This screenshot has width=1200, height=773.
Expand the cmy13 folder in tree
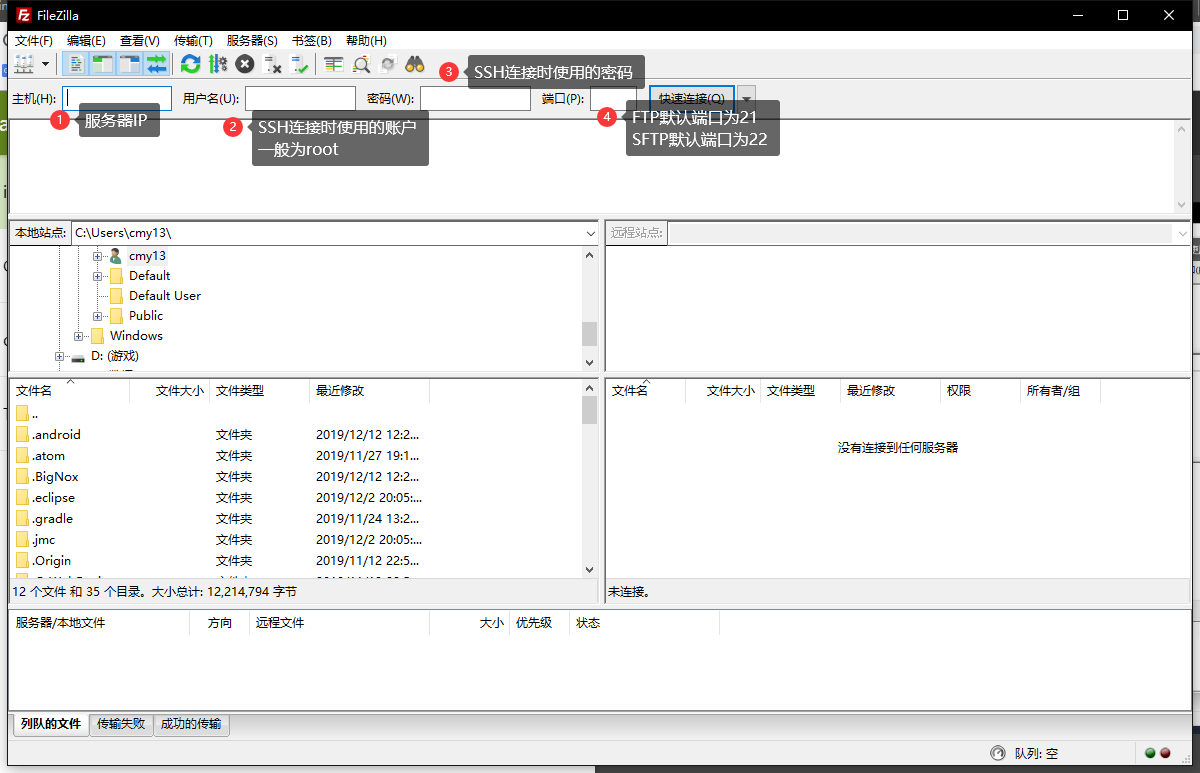click(98, 256)
